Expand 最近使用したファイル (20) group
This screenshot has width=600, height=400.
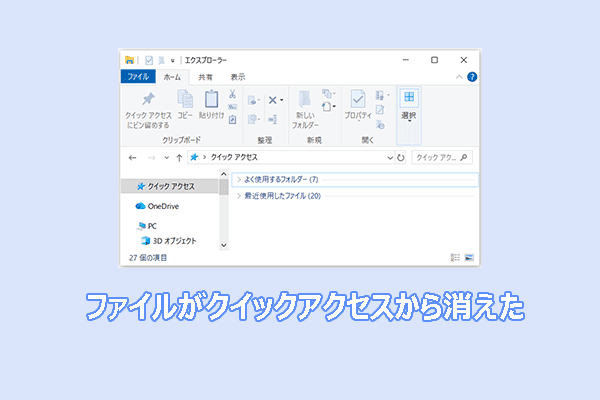pos(239,196)
